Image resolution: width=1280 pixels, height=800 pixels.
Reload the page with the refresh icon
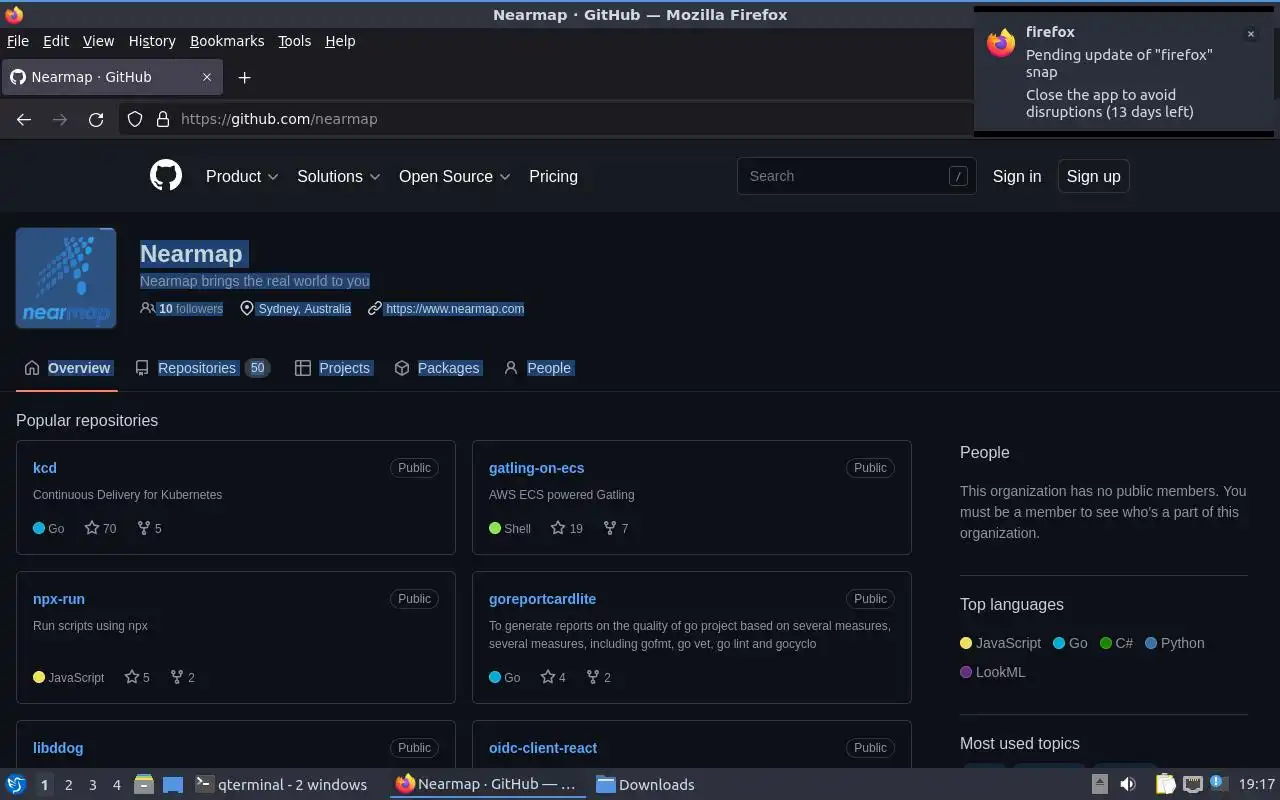pos(96,119)
